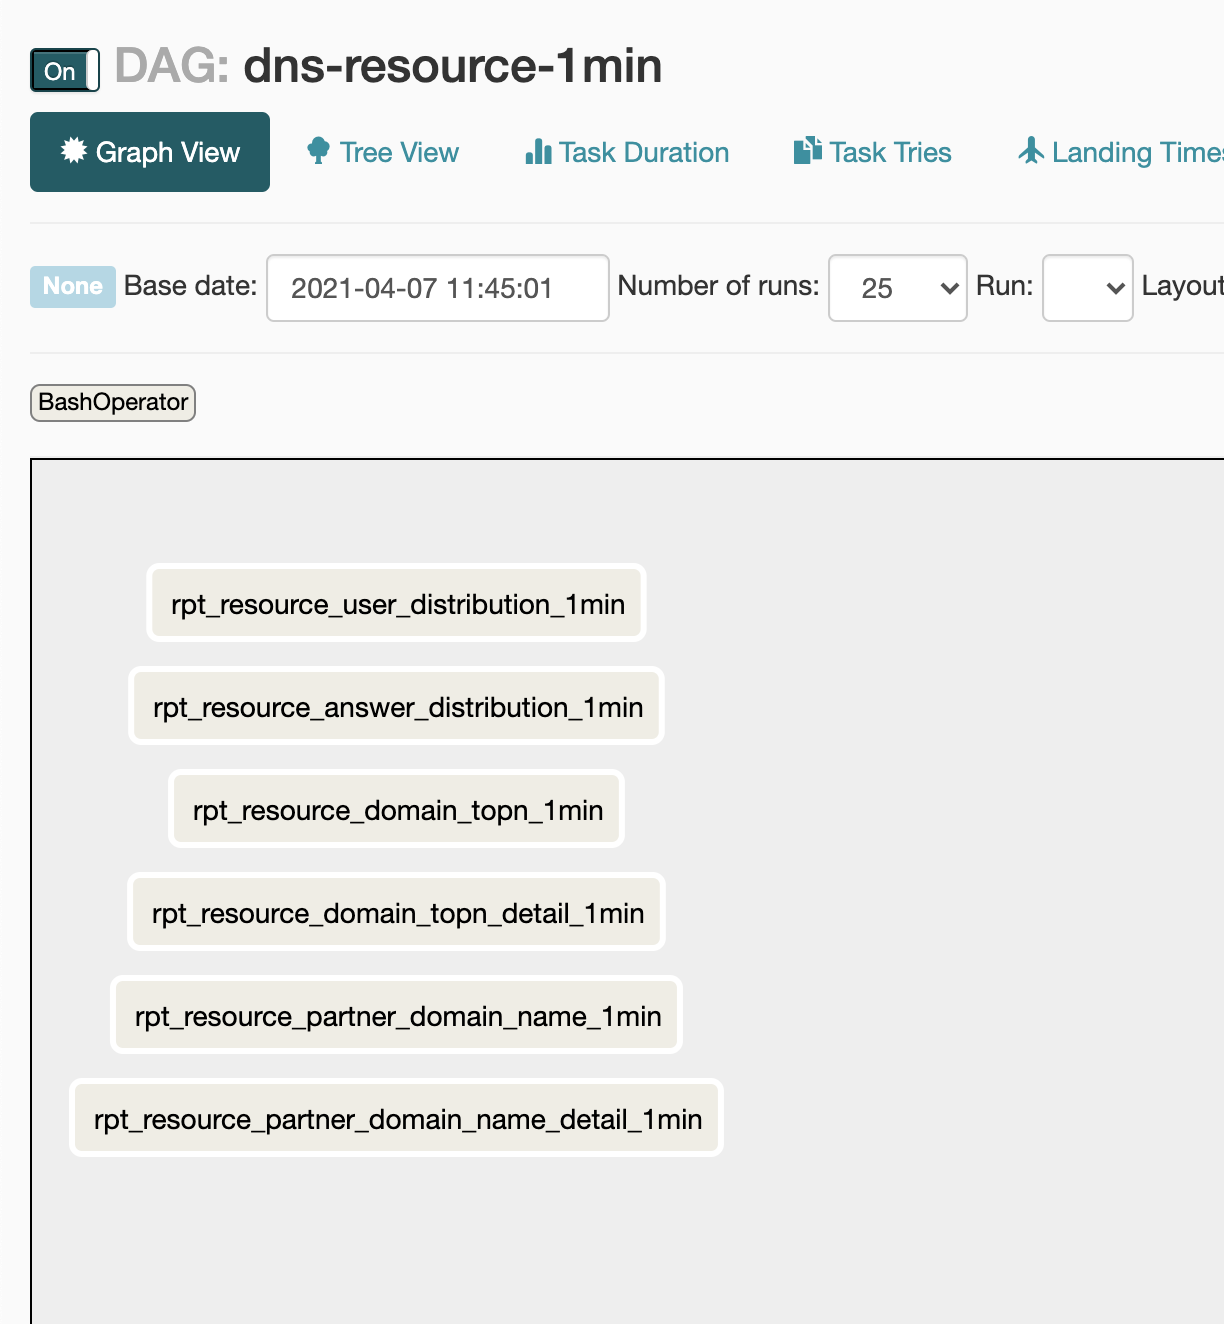Open the Landing Times tab
The height and width of the screenshot is (1324, 1224).
(x=1121, y=152)
